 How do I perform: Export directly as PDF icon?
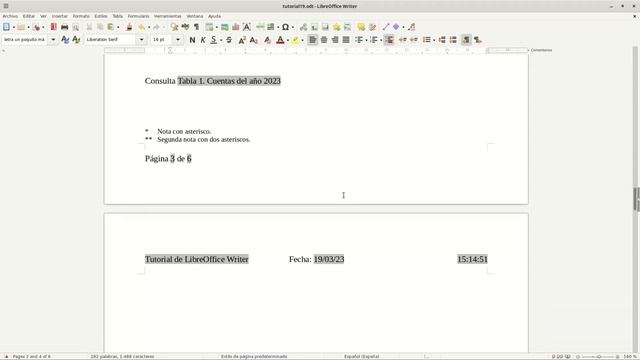pos(53,27)
